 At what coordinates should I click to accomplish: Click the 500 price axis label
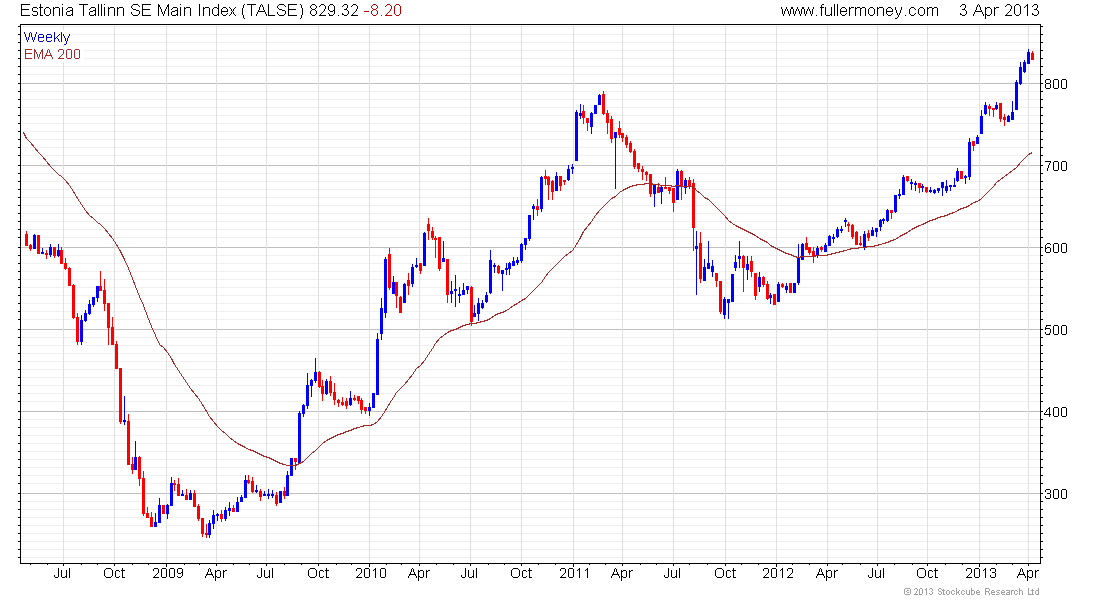pyautogui.click(x=1056, y=330)
